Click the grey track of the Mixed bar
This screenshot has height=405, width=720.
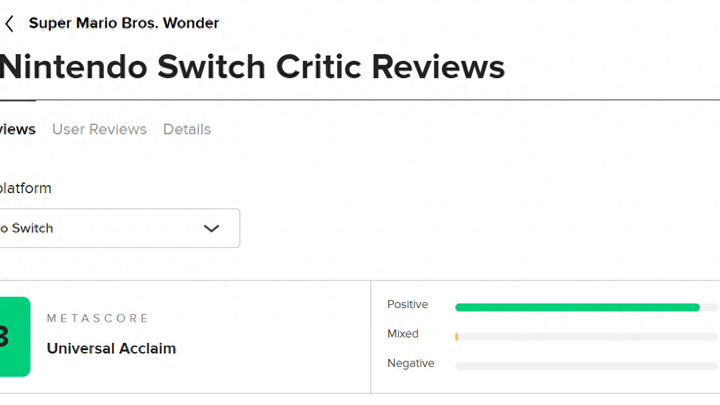click(588, 337)
